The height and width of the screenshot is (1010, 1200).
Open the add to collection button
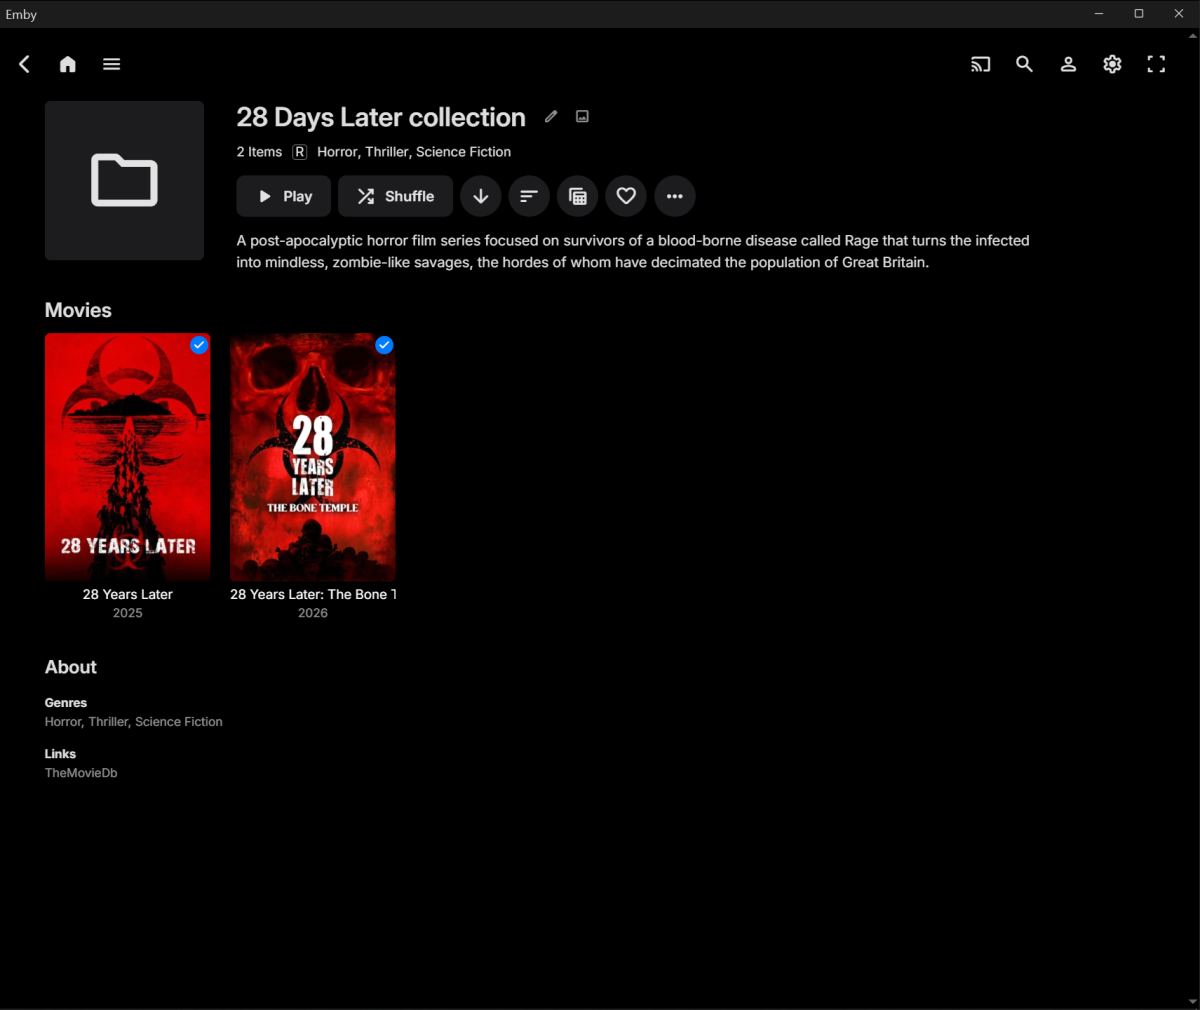click(x=578, y=196)
